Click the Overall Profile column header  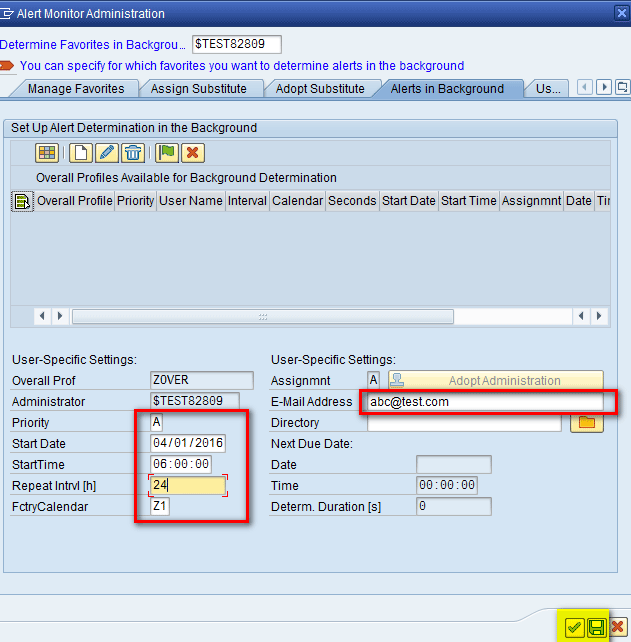click(75, 201)
